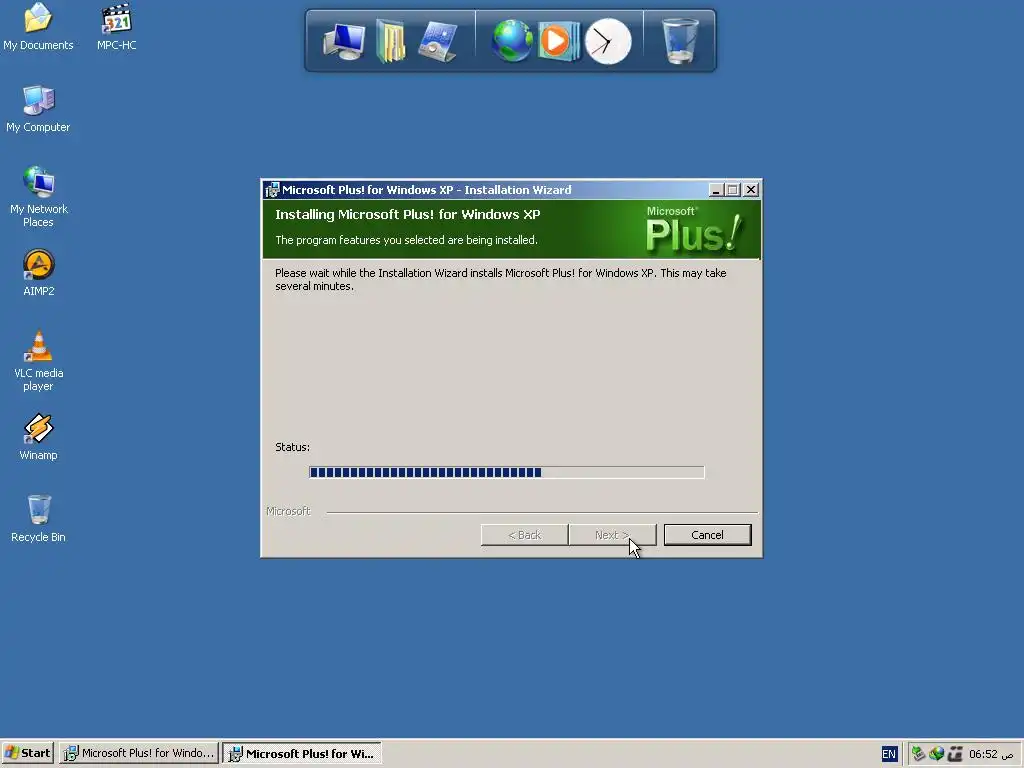Click the EN language indicator
The image size is (1024, 768).
click(x=889, y=754)
